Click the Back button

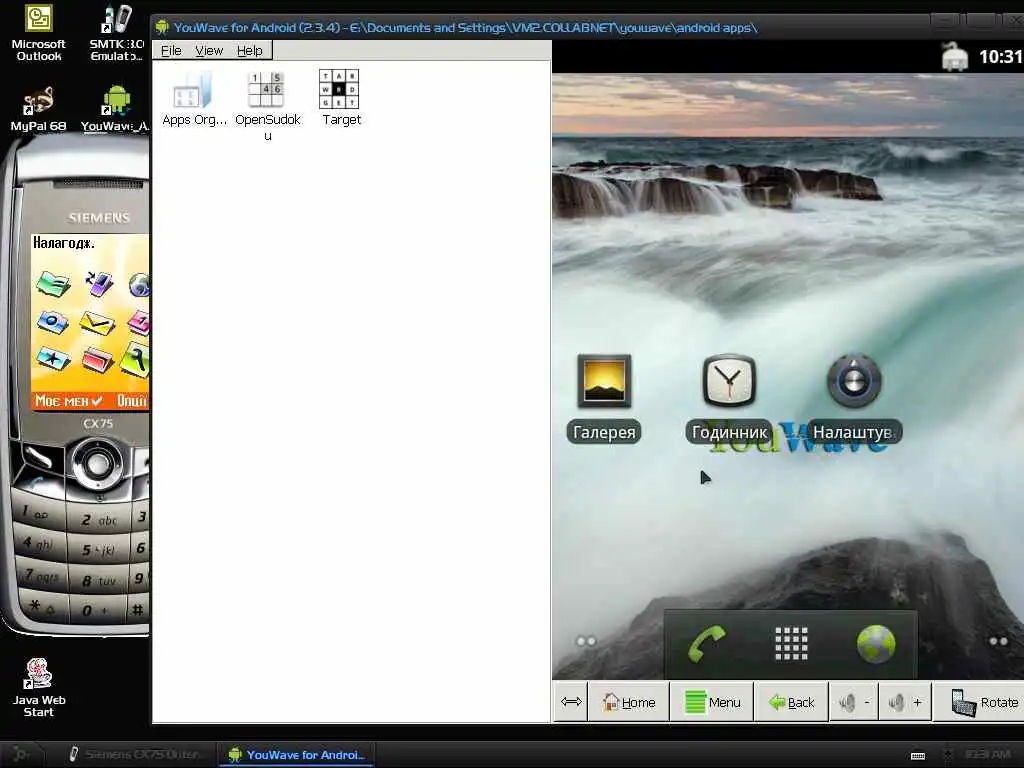792,702
